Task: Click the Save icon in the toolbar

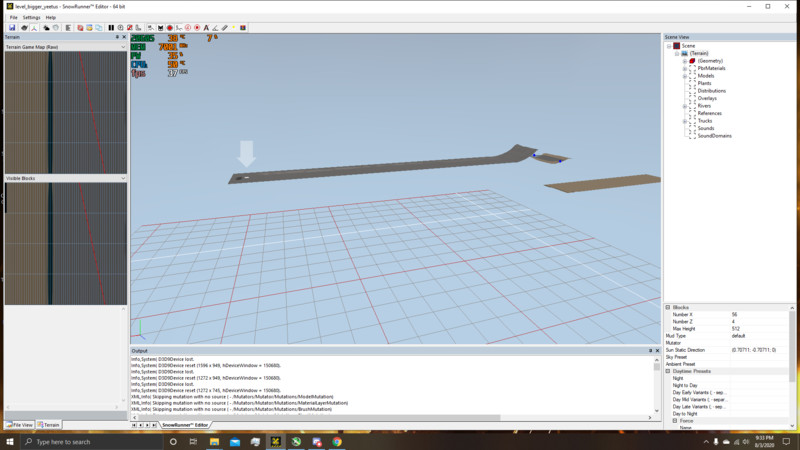Action: pos(10,27)
